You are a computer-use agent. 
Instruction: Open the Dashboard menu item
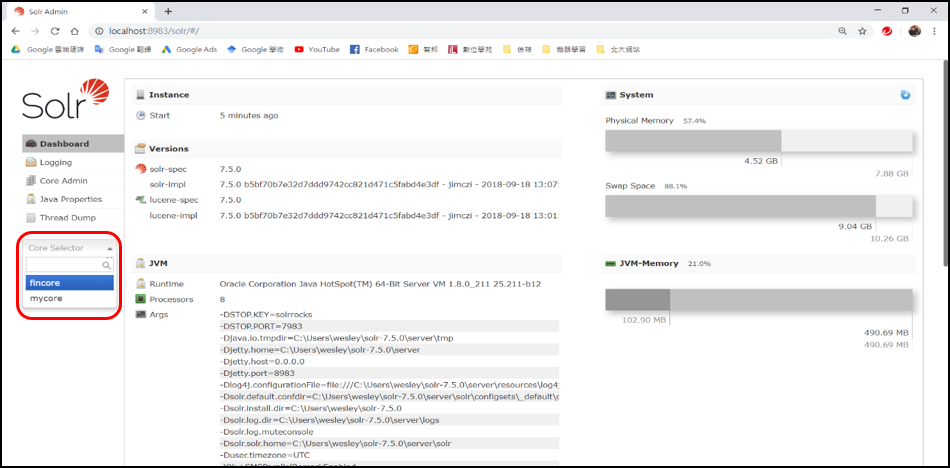tap(73, 144)
